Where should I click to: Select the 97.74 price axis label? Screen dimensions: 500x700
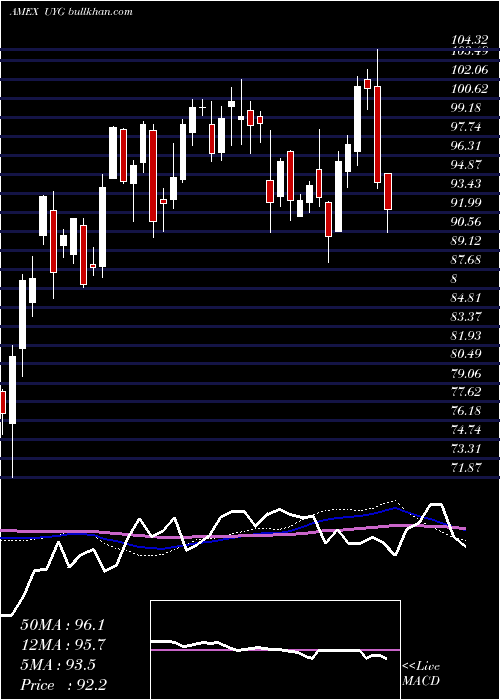(x=468, y=127)
